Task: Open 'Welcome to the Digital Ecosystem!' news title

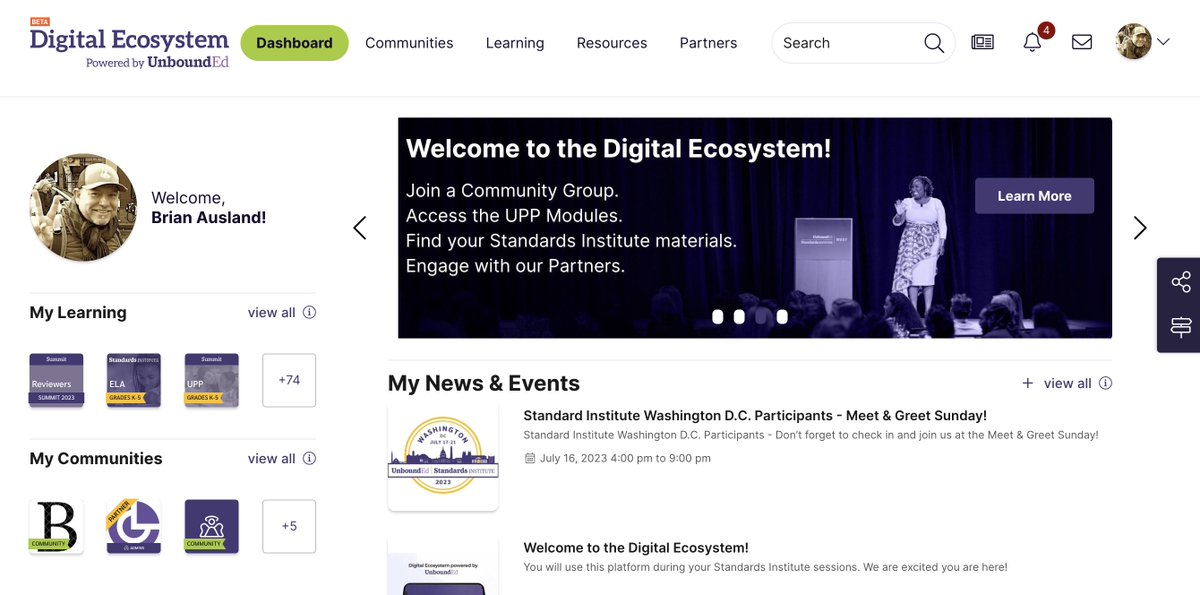Action: pos(636,548)
